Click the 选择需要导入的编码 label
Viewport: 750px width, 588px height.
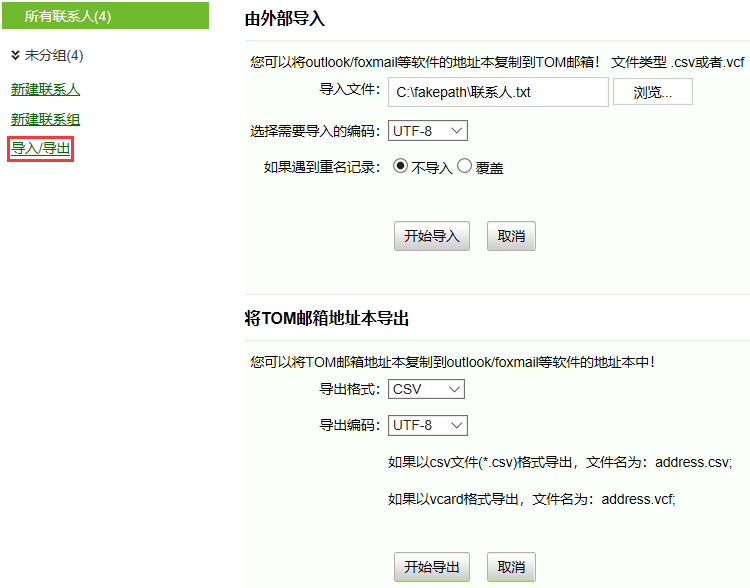(x=315, y=131)
